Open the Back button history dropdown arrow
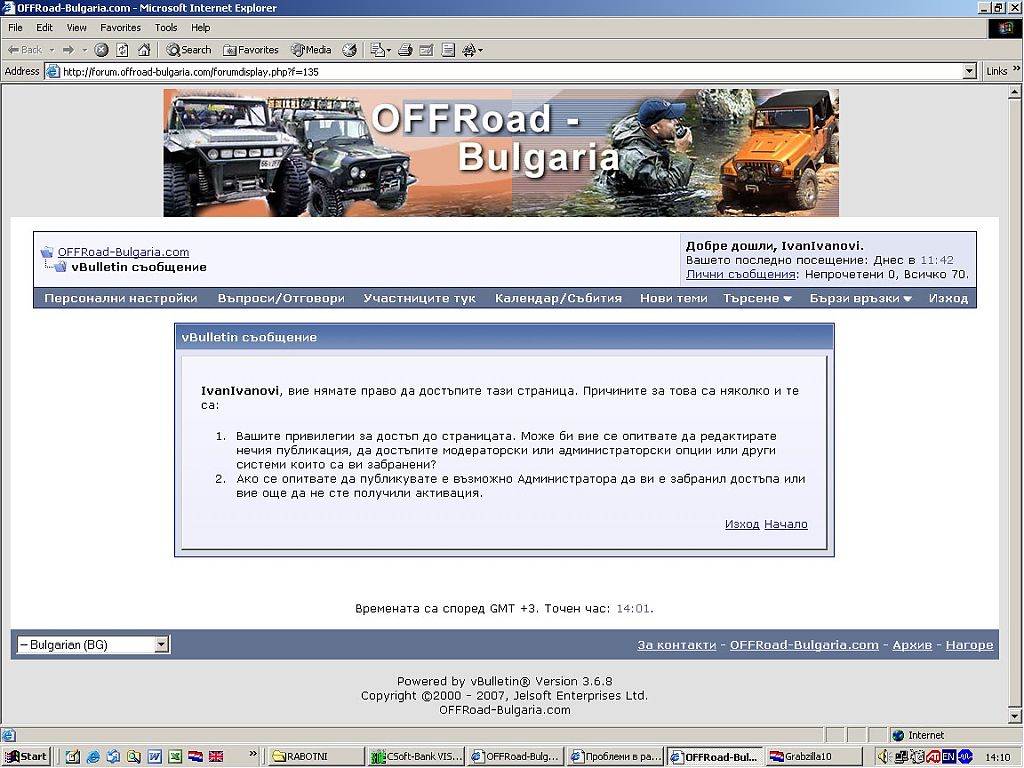 point(52,50)
